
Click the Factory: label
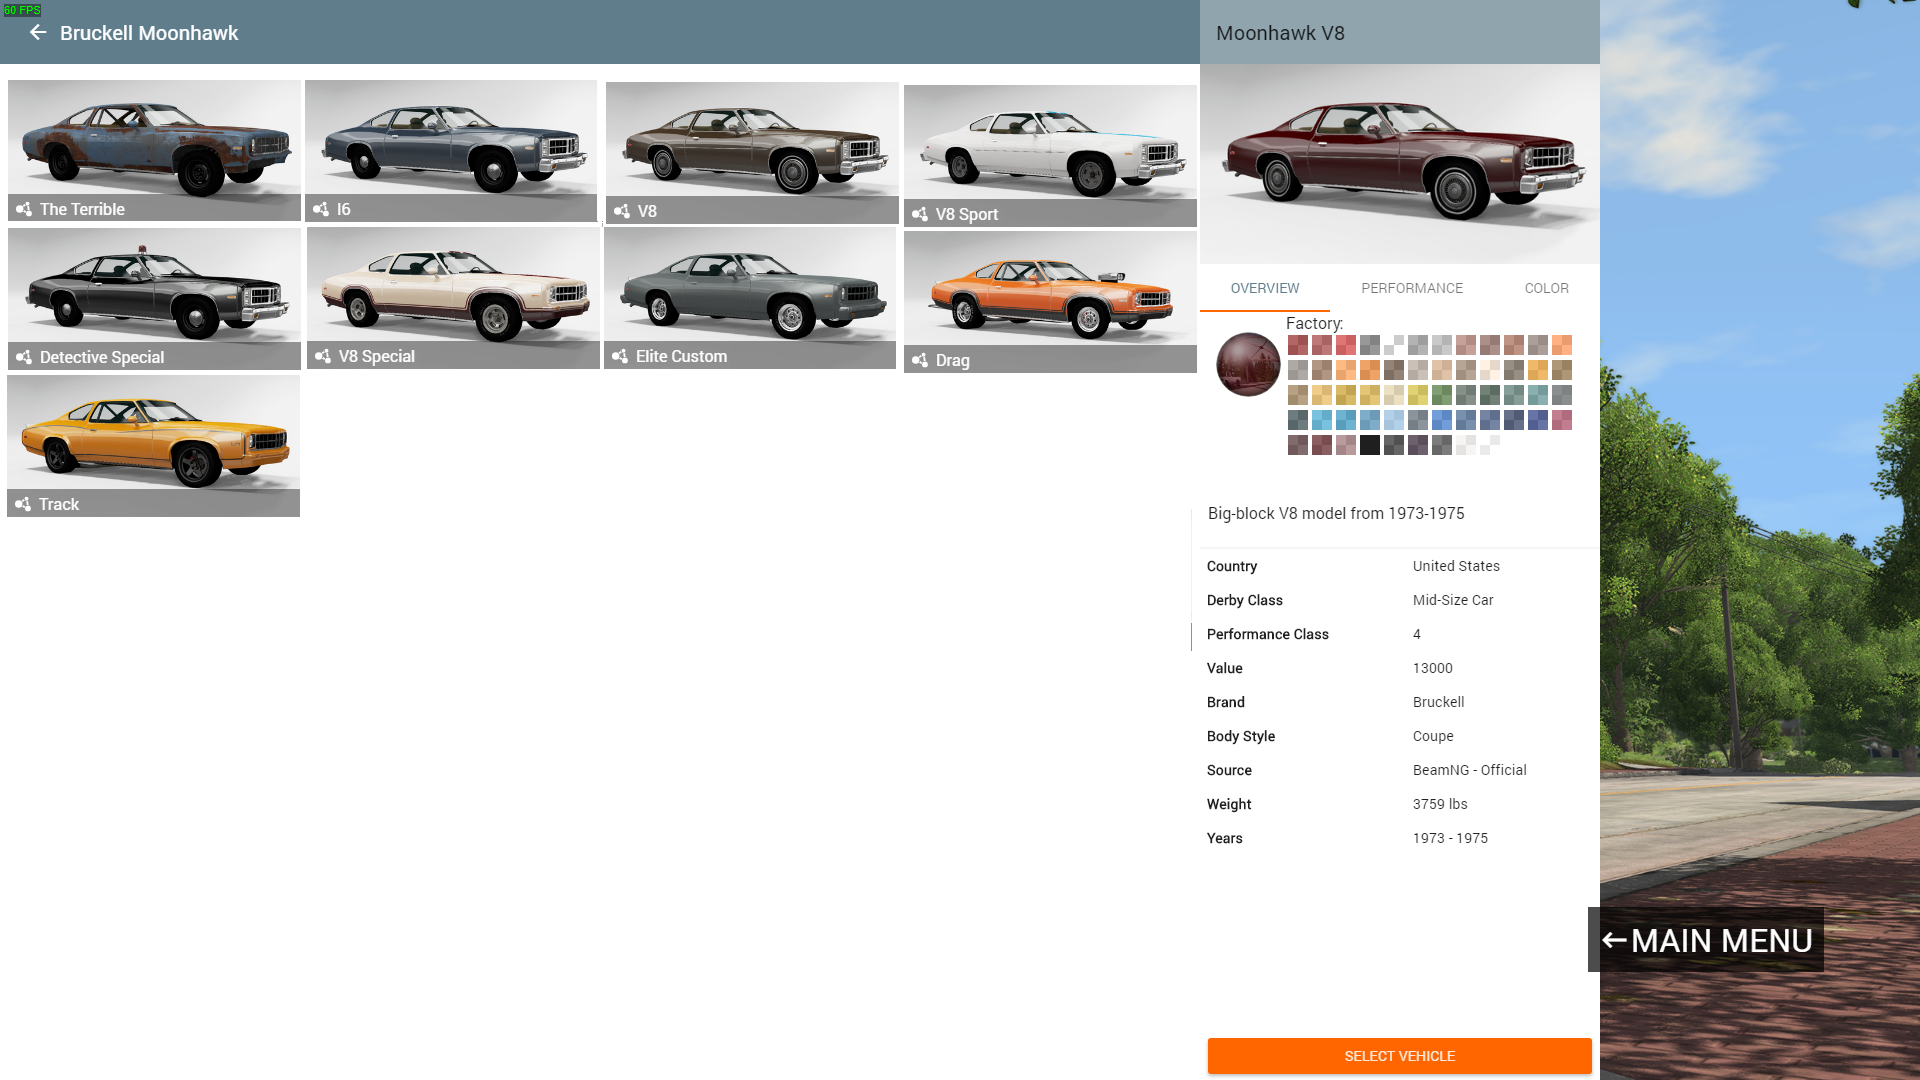(1314, 323)
